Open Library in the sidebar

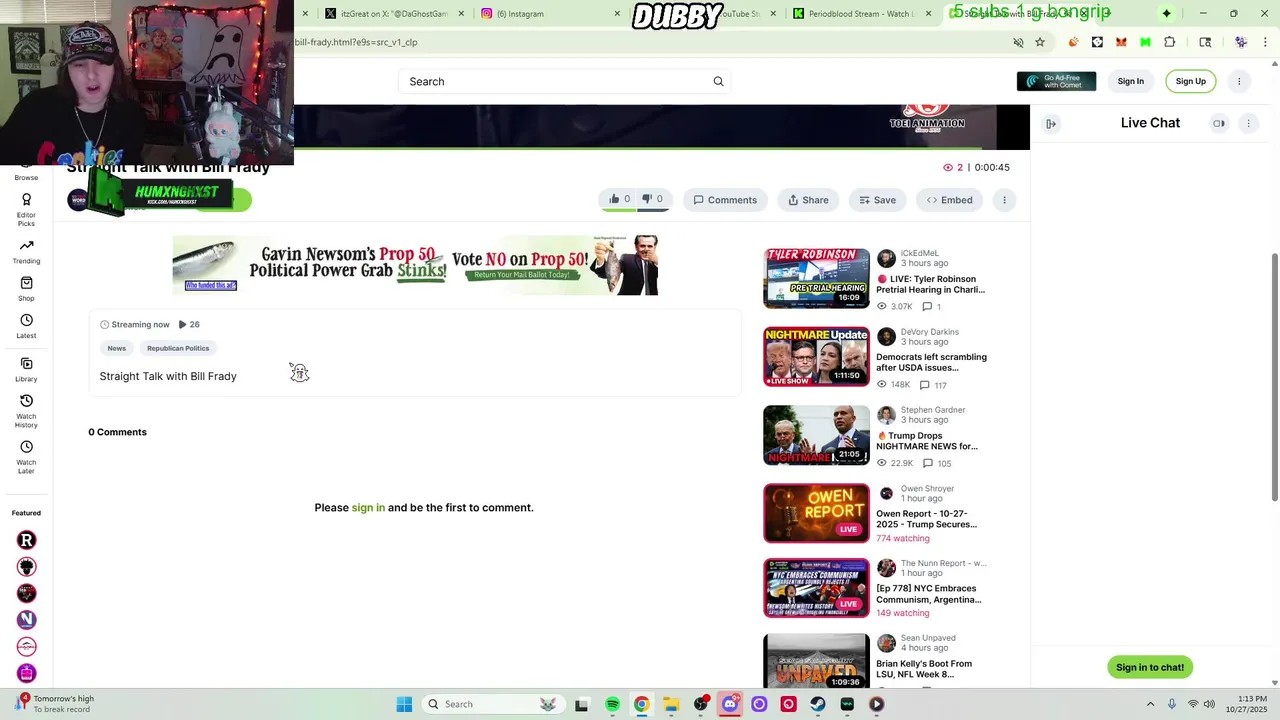coord(26,370)
